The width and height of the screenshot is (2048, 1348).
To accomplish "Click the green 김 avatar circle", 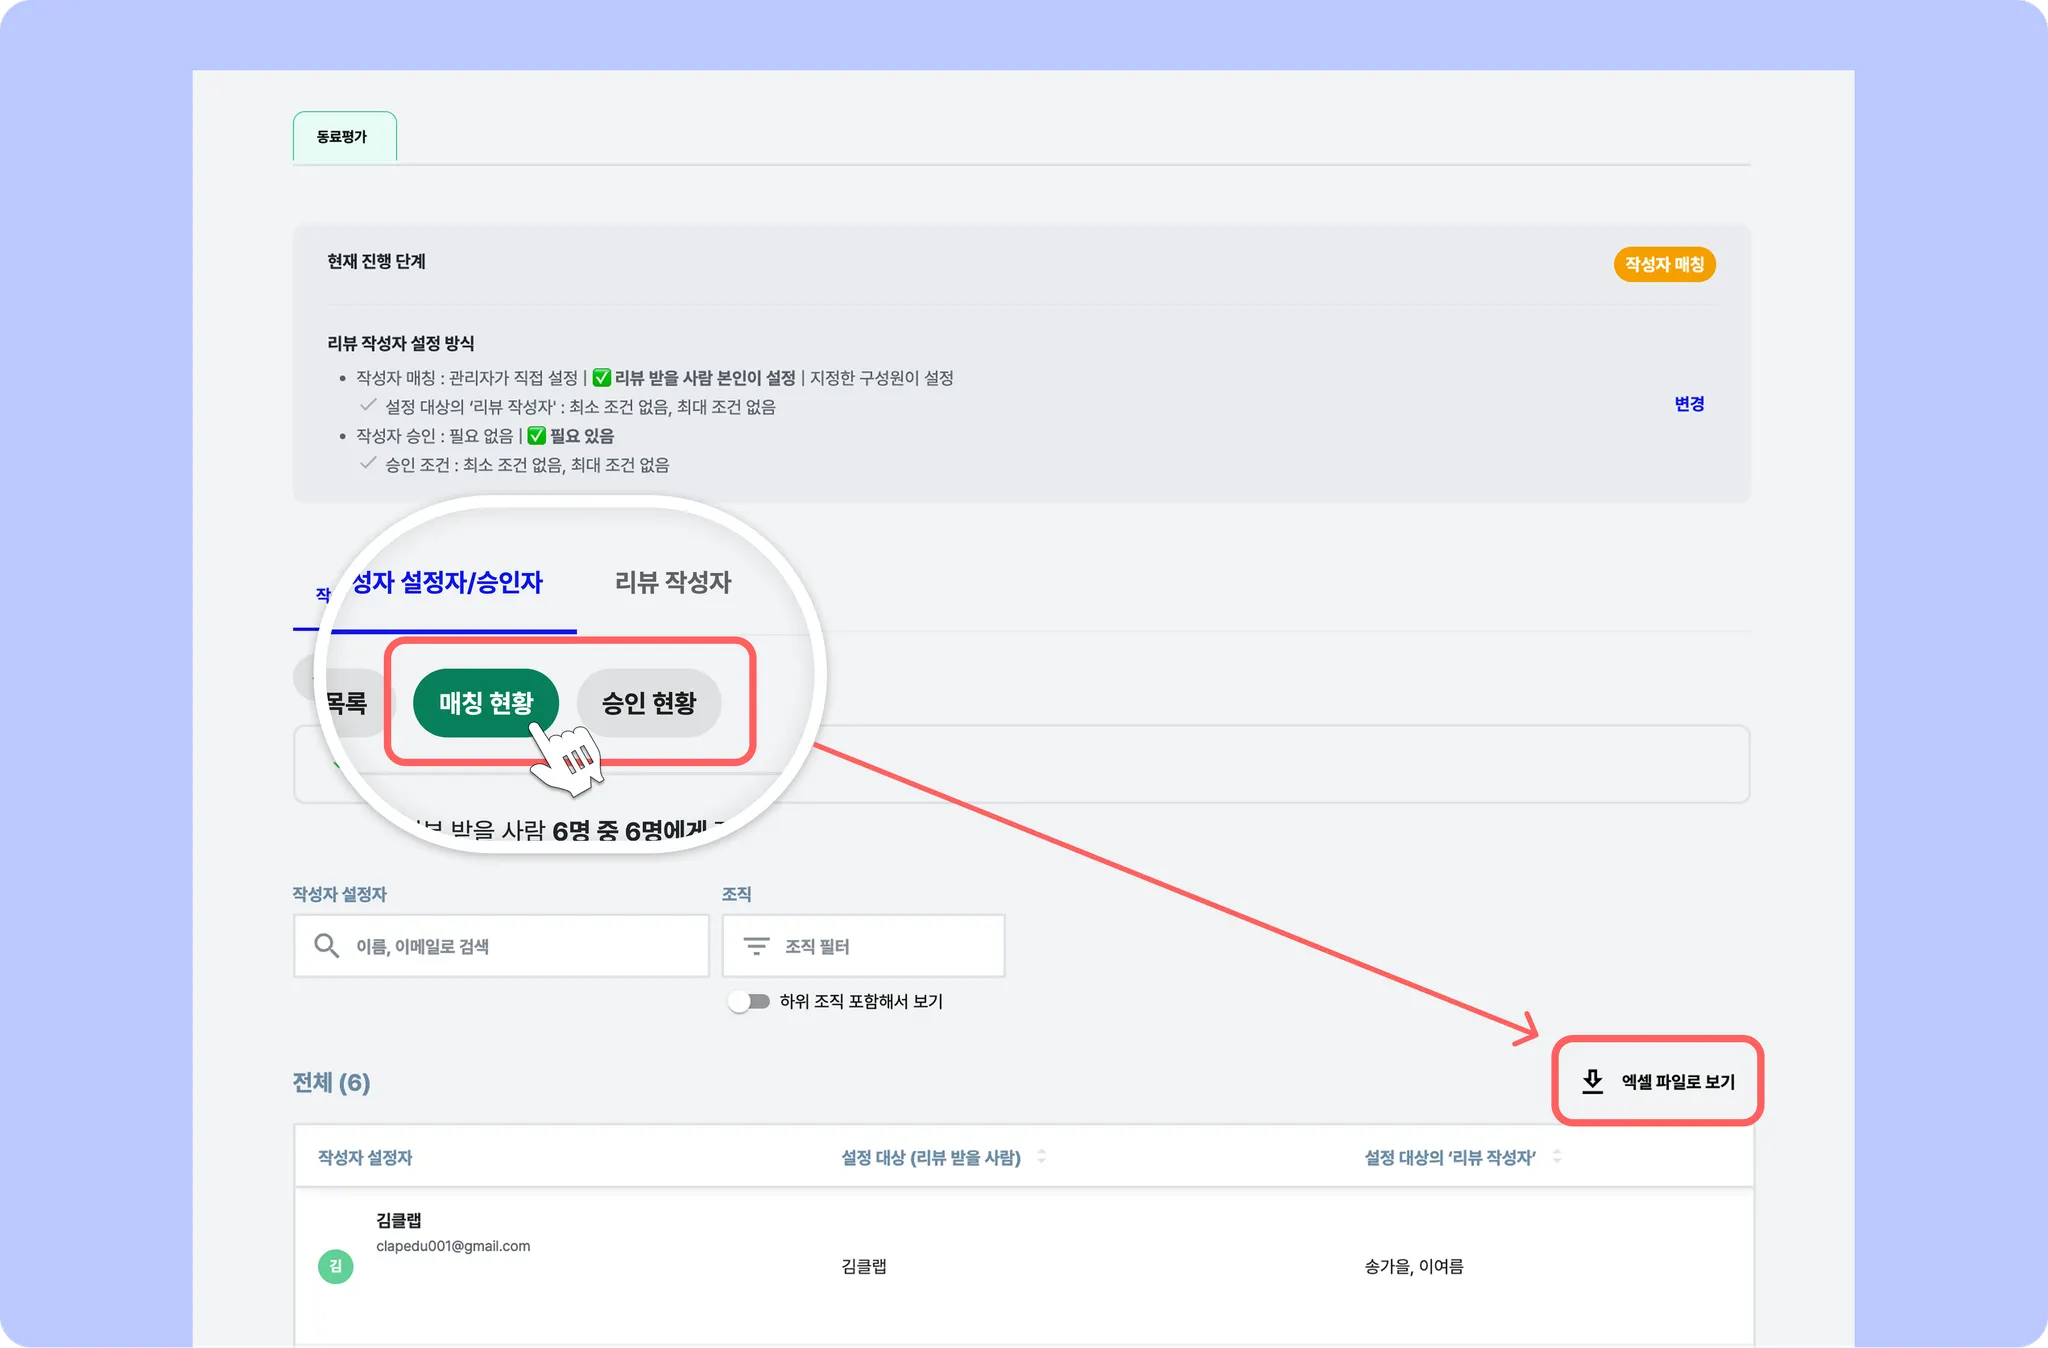I will pyautogui.click(x=335, y=1266).
